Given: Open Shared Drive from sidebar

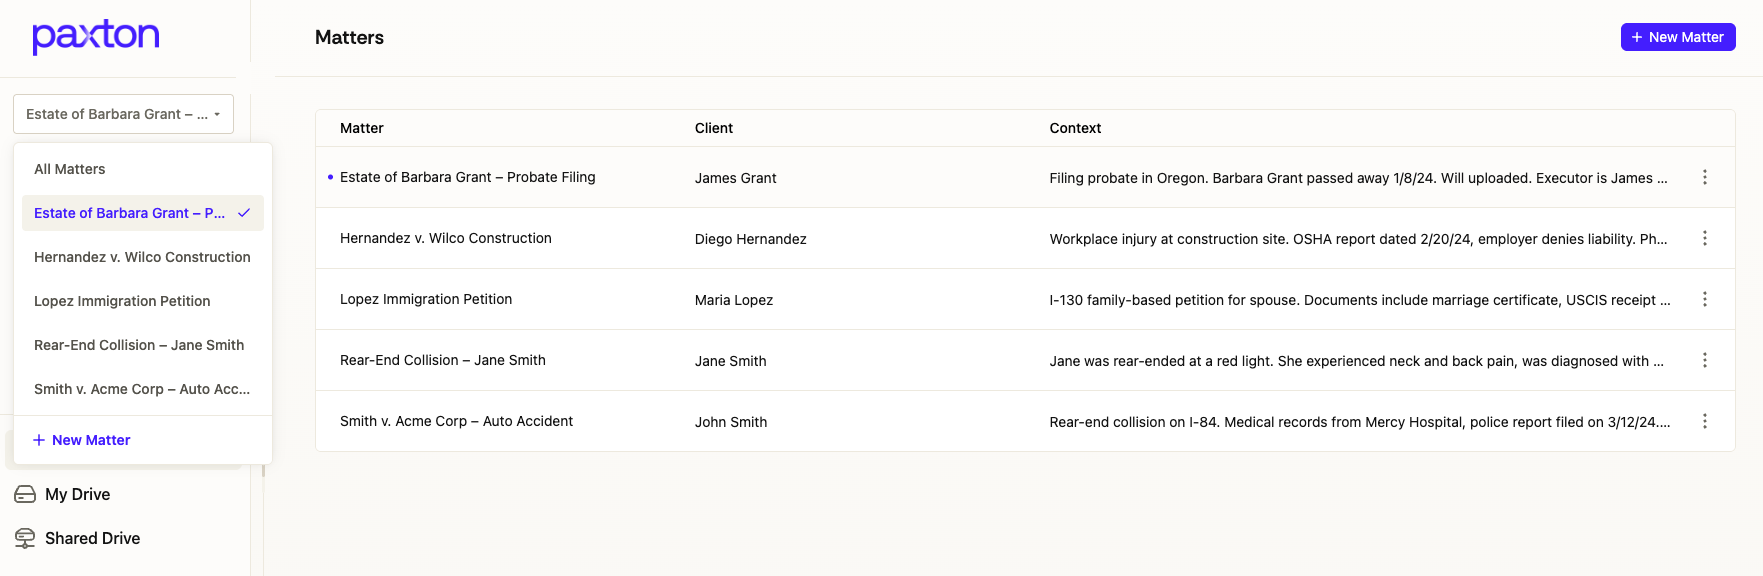Looking at the screenshot, I should tap(92, 538).
